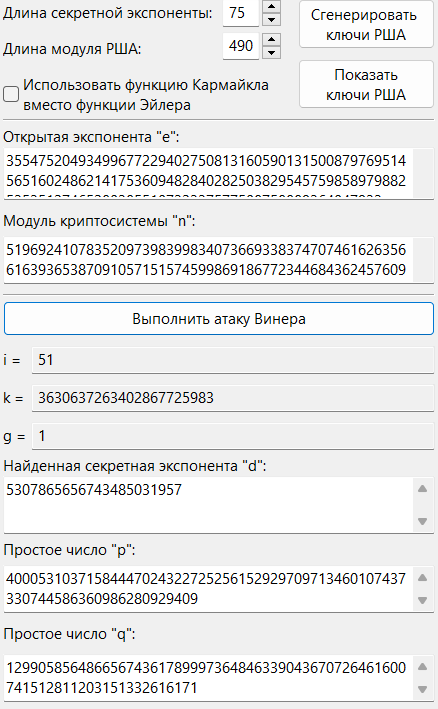Increase the RSA modulus length value
The image size is (438, 709).
pos(271,39)
